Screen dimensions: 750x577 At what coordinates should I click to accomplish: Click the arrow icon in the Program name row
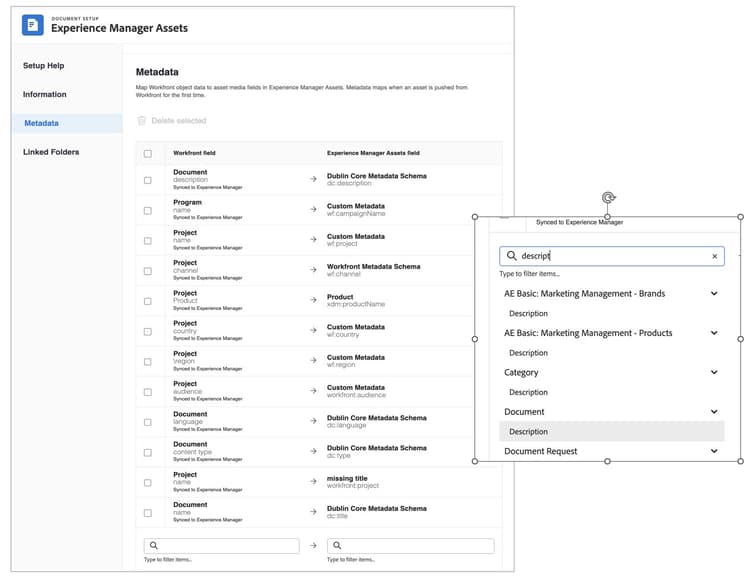tap(313, 210)
